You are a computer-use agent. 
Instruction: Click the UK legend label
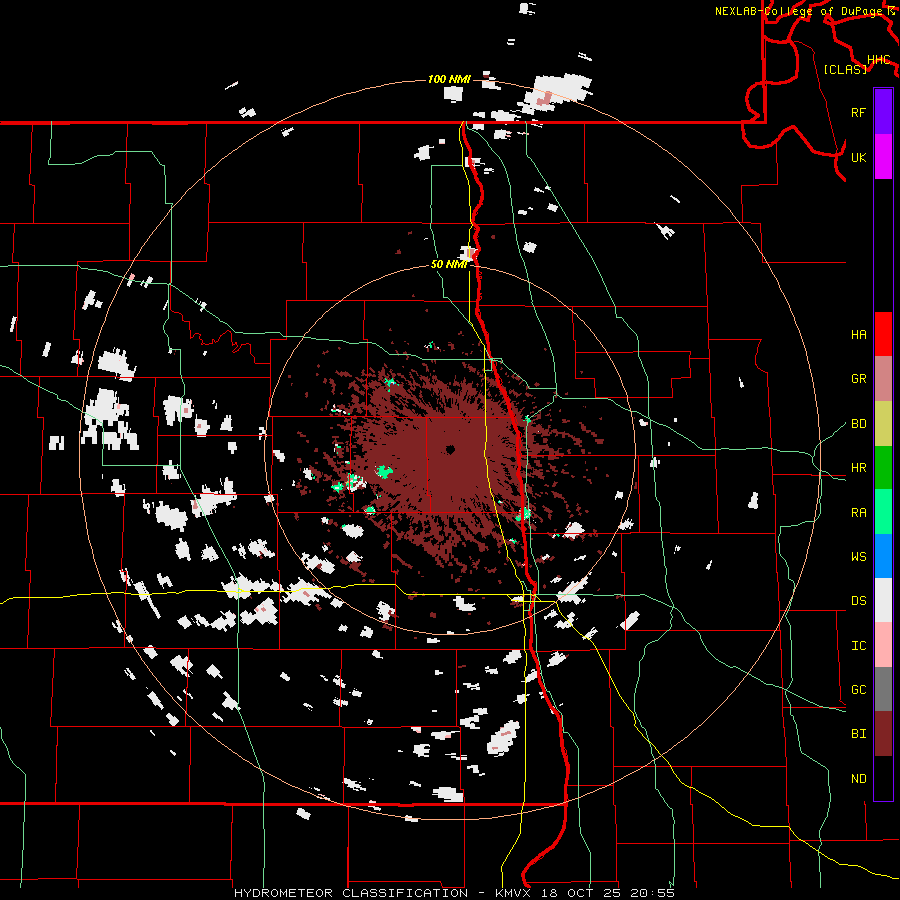[x=858, y=158]
